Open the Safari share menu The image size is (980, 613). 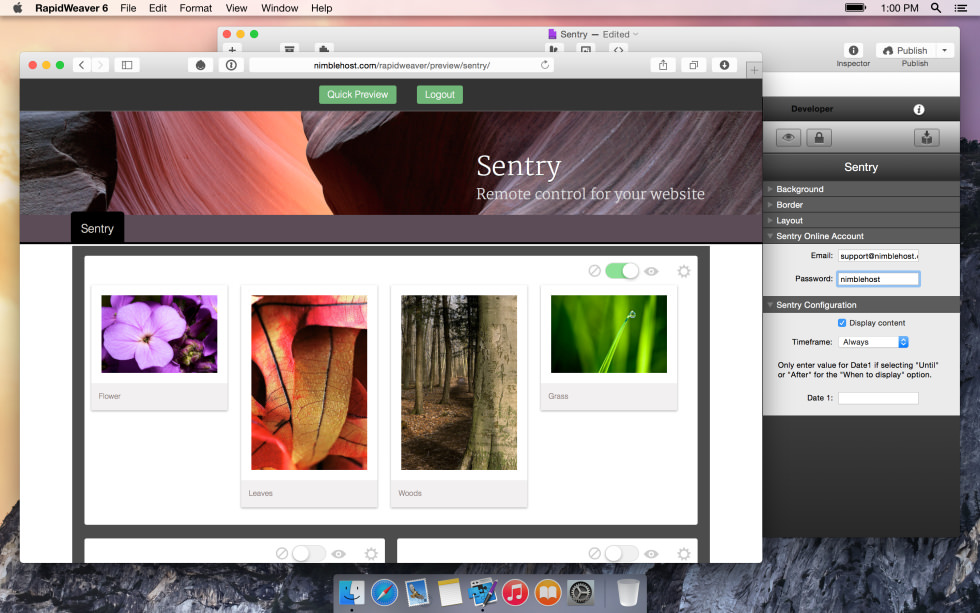(663, 65)
